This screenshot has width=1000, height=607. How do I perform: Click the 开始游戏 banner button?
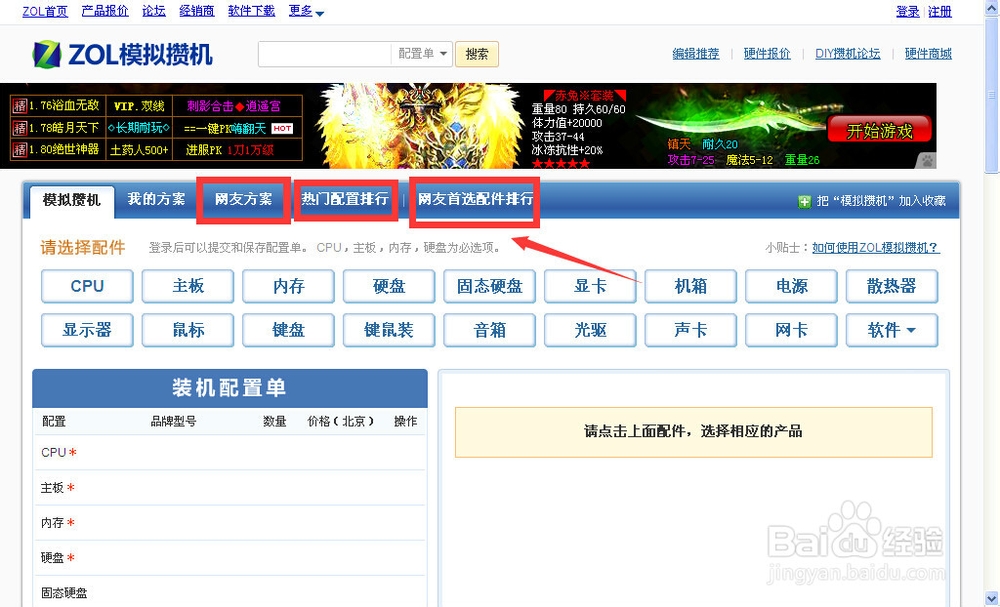tap(879, 130)
